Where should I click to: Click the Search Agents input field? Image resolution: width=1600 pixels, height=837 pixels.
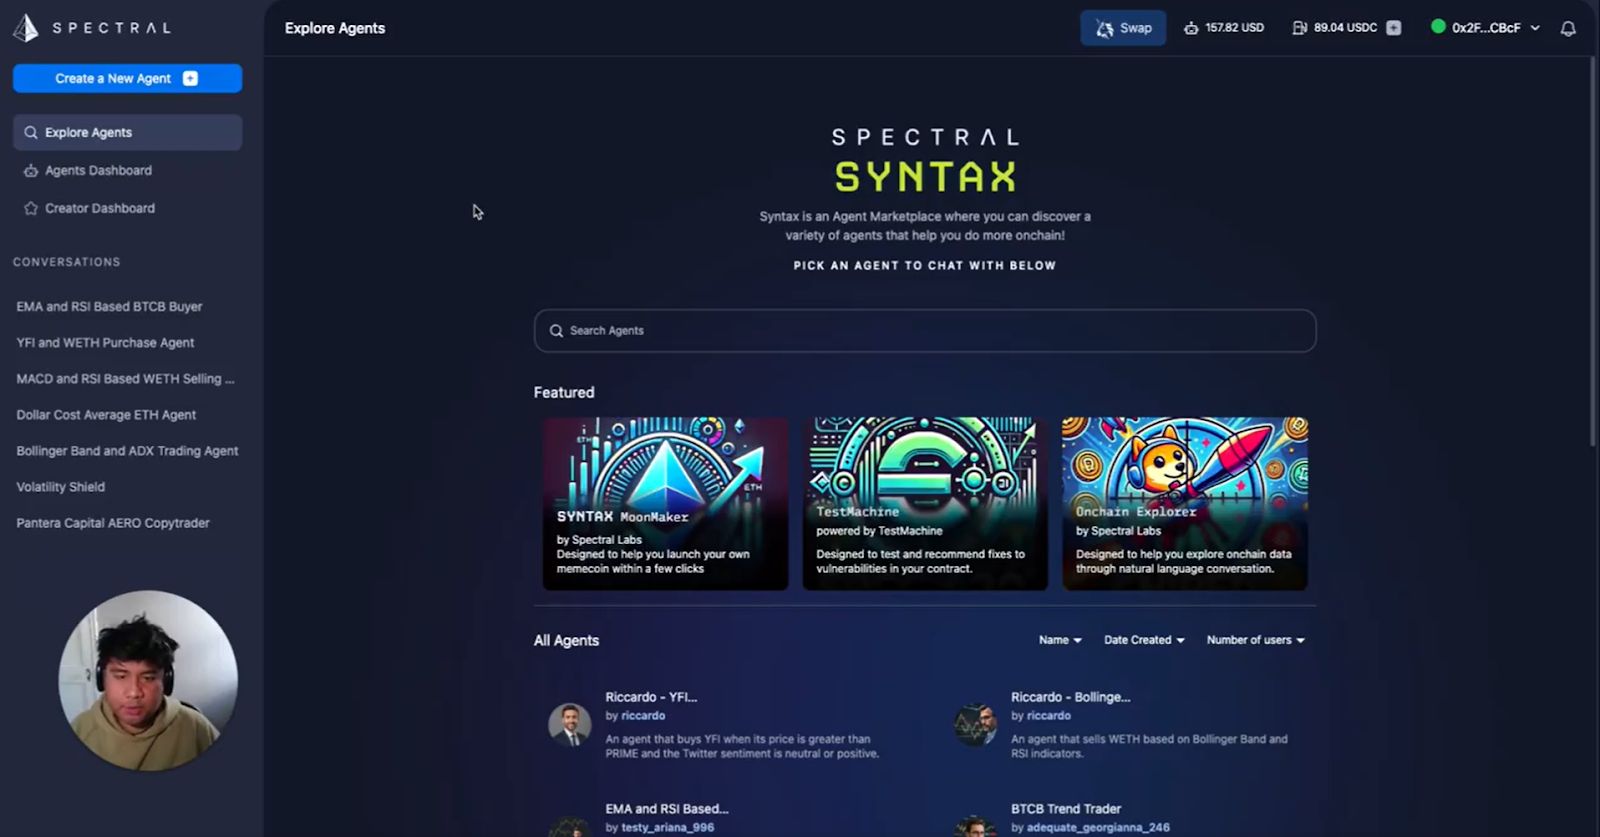tap(925, 331)
